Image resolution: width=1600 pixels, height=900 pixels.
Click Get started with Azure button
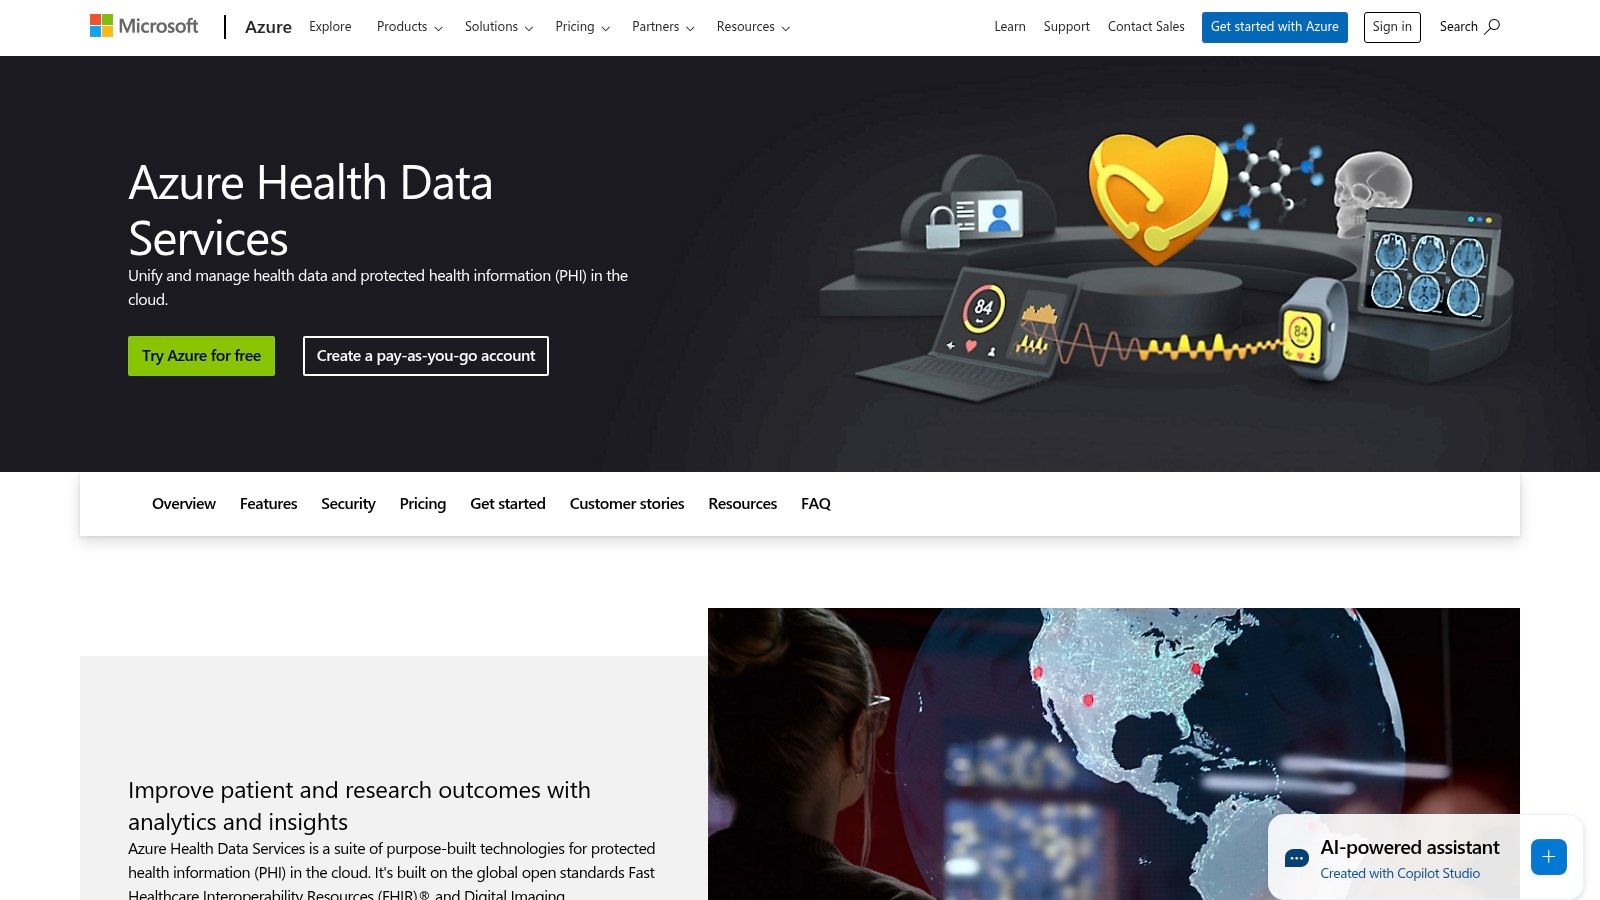(1275, 27)
